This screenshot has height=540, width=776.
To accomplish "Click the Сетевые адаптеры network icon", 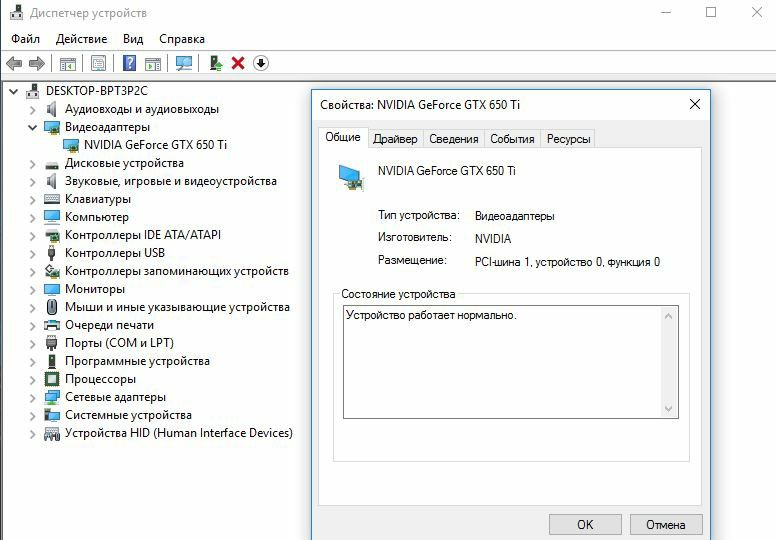I will click(51, 397).
